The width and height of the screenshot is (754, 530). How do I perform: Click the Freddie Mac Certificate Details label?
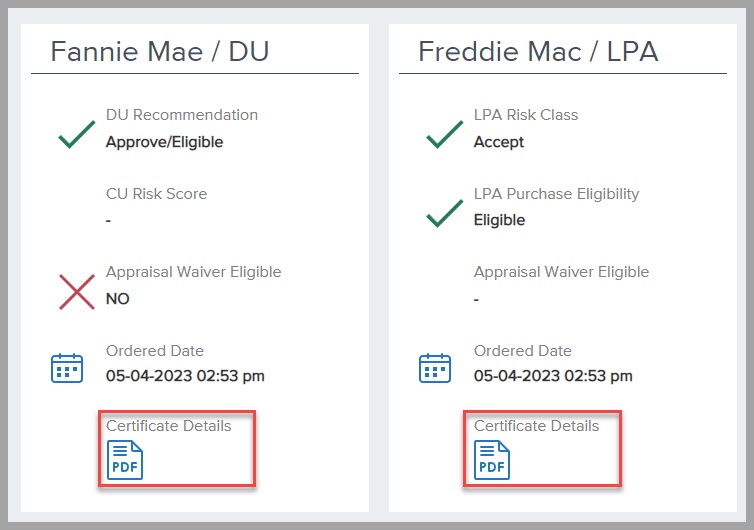click(536, 426)
